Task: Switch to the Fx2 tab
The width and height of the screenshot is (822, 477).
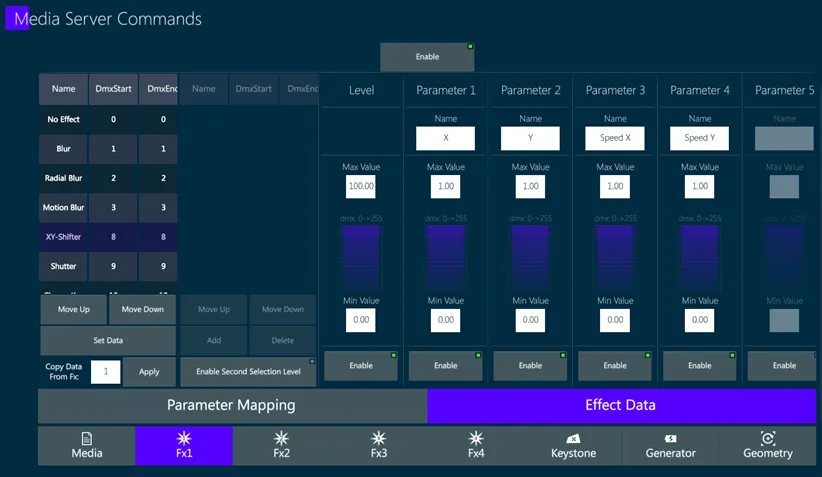Action: click(282, 446)
